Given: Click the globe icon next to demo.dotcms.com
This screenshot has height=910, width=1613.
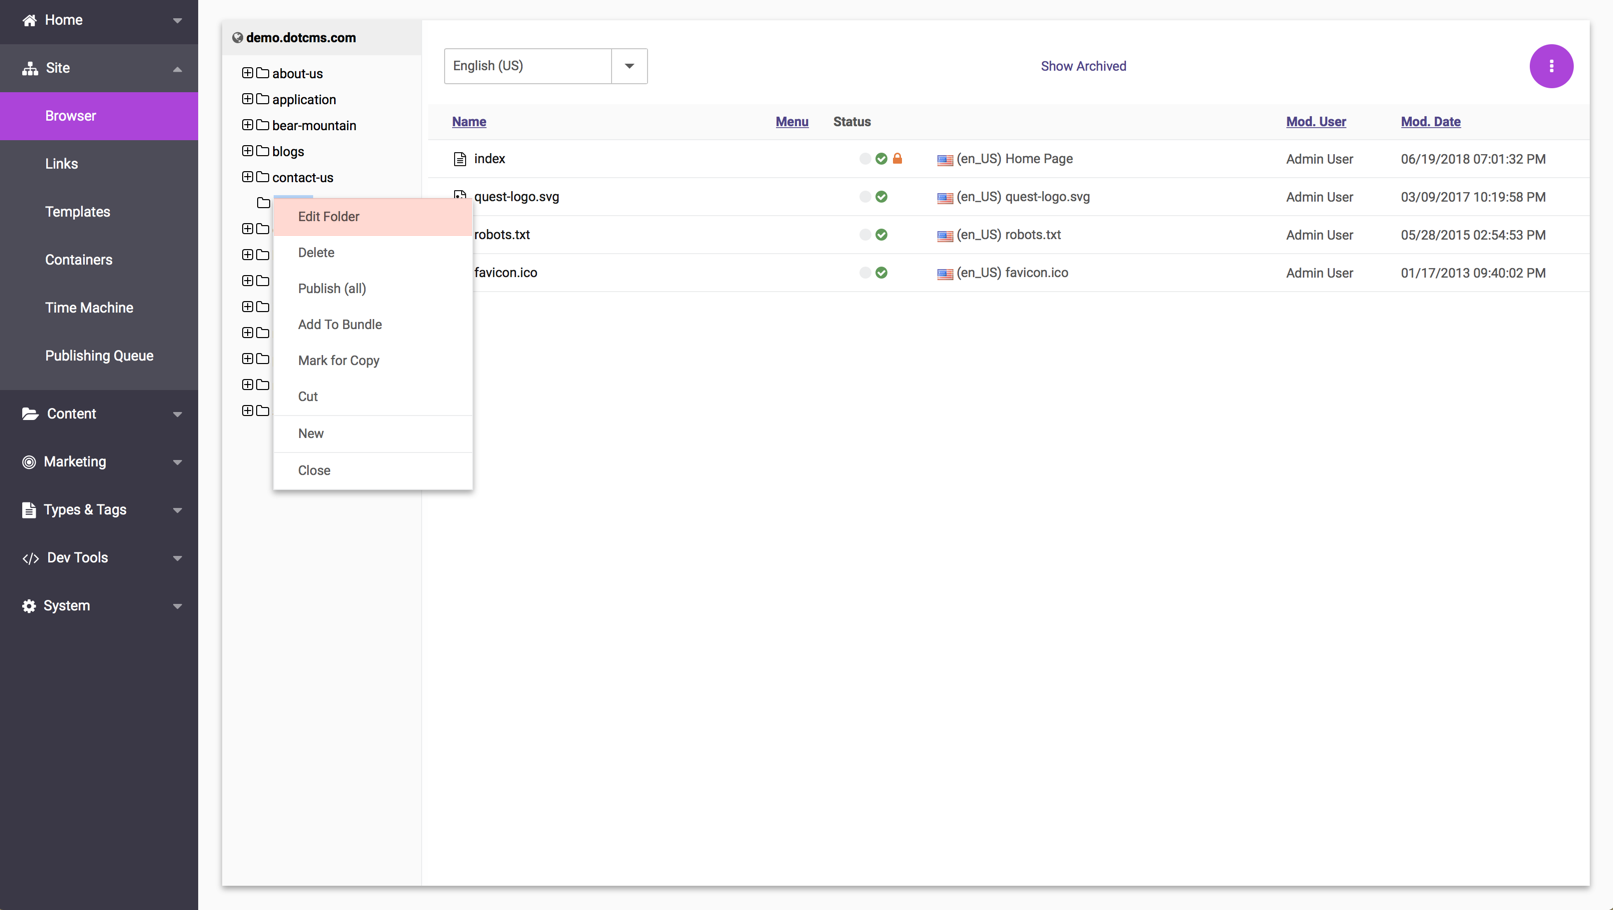Looking at the screenshot, I should pos(237,38).
